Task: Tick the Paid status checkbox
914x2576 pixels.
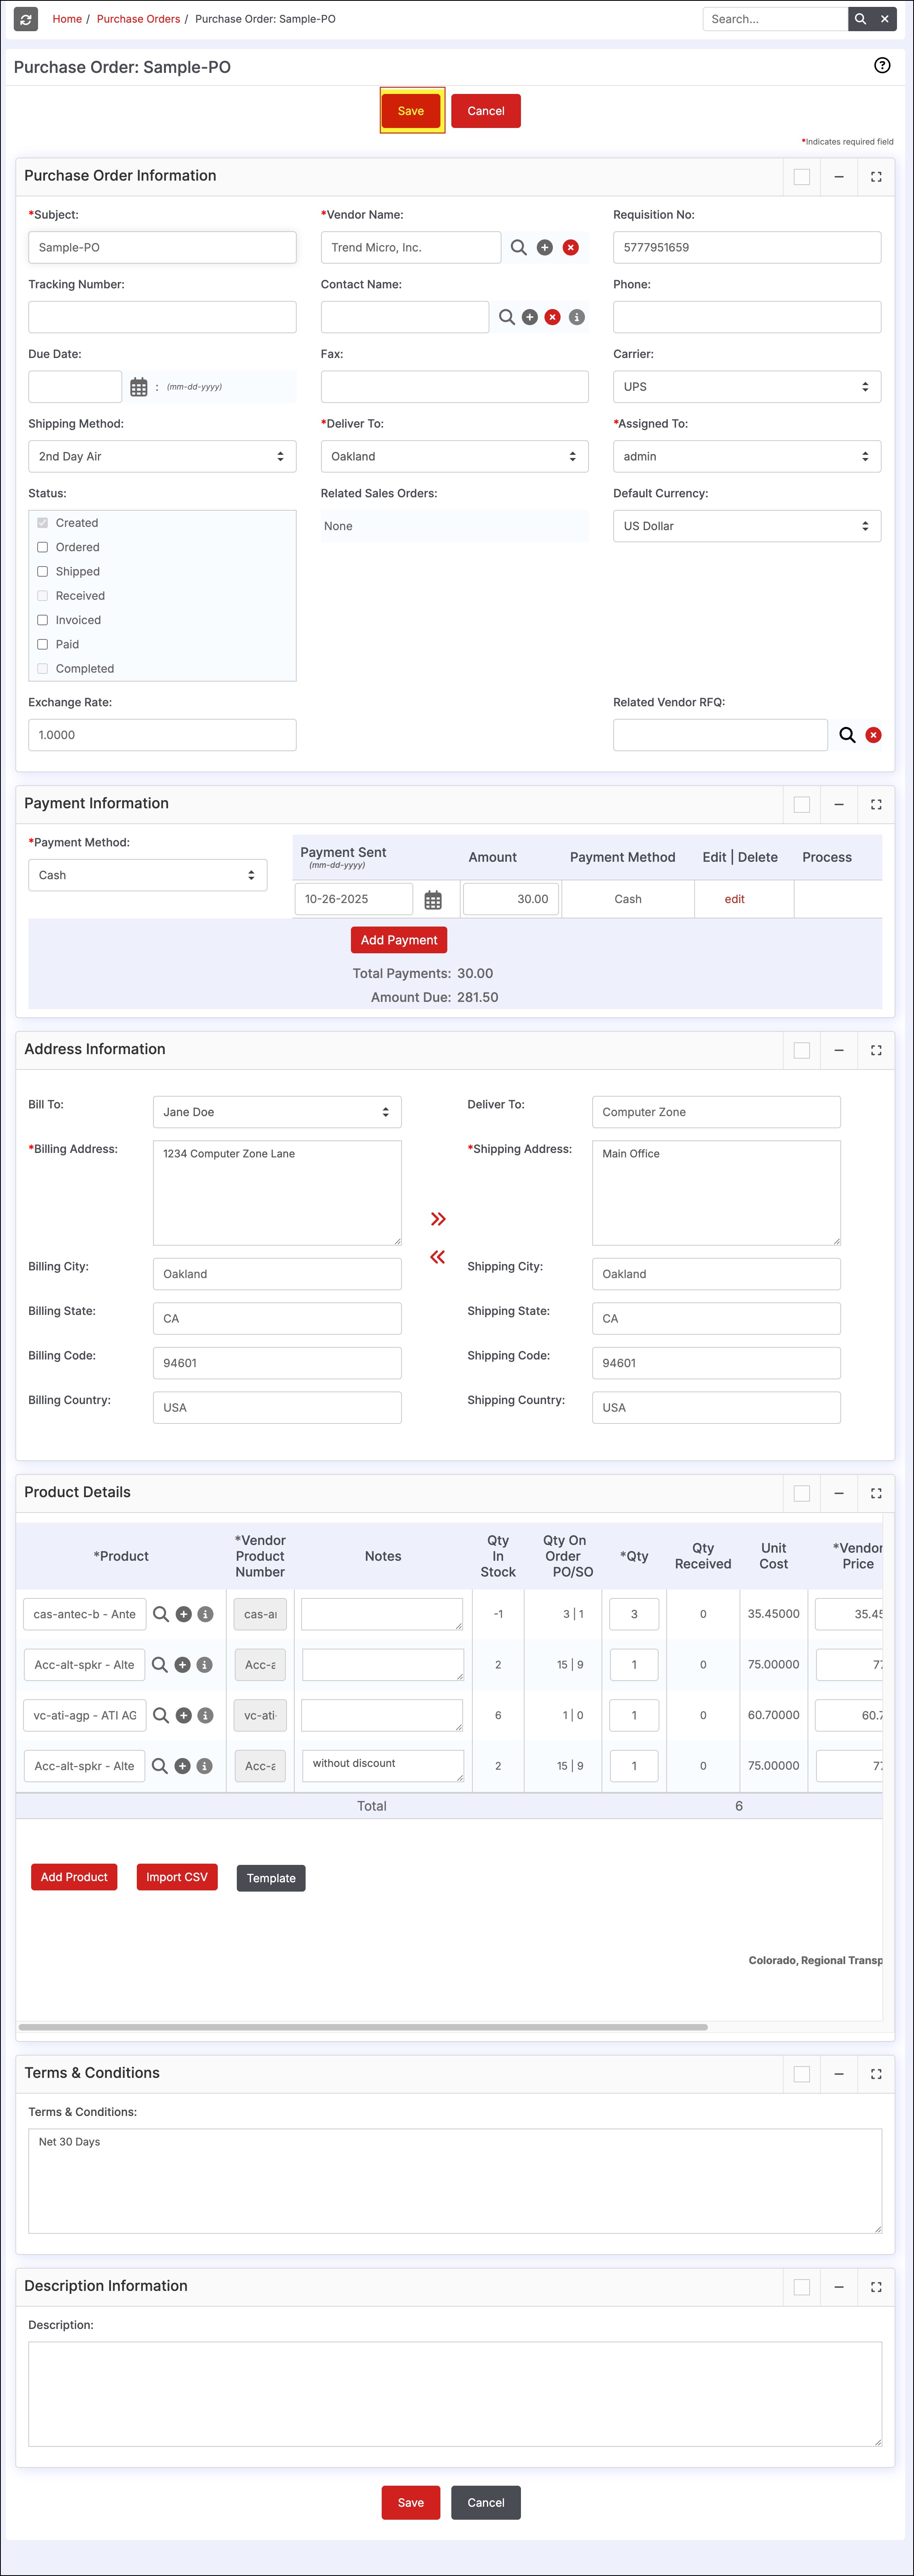Action: [x=42, y=644]
